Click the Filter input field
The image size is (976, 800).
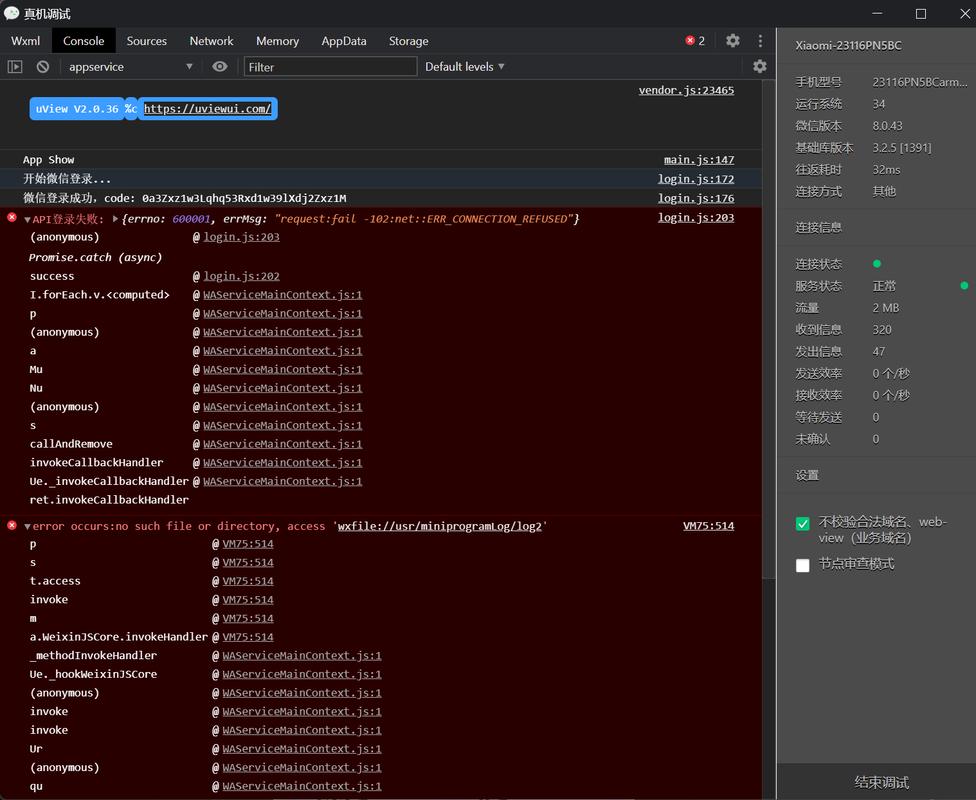(x=330, y=67)
